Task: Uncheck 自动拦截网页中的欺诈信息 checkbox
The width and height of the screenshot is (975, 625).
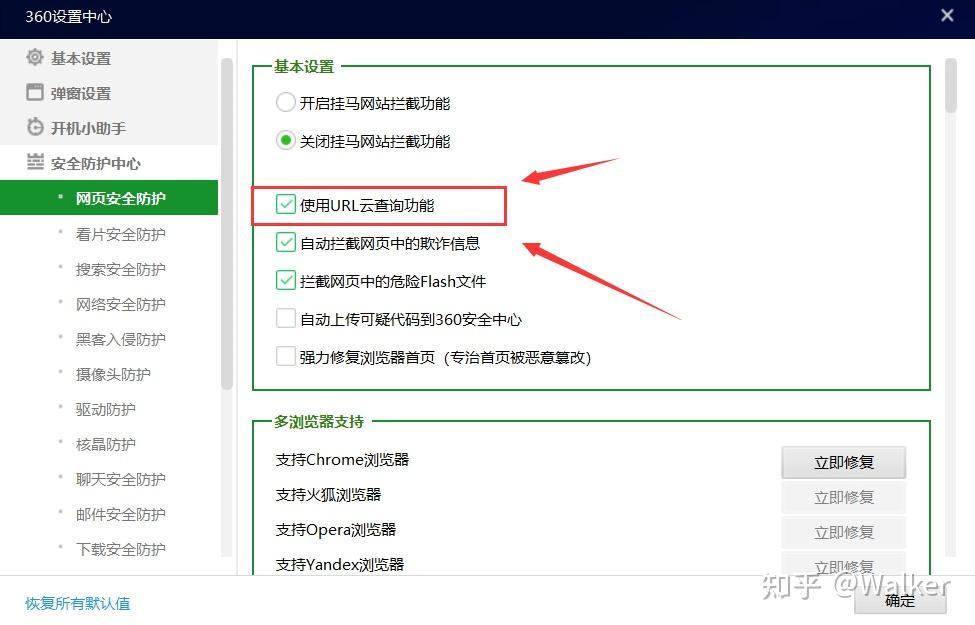Action: (285, 243)
